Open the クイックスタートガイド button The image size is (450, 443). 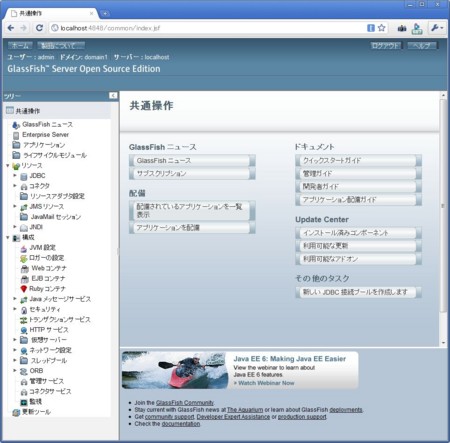[x=358, y=161]
